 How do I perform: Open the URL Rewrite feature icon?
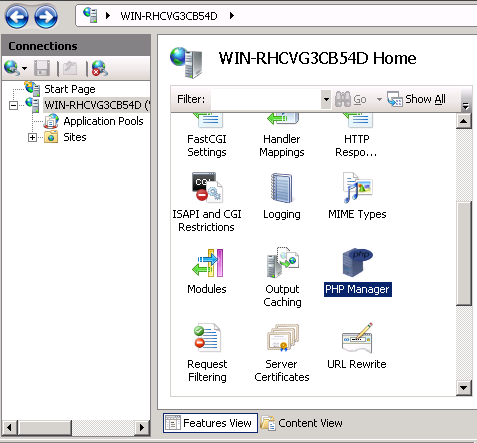[x=357, y=338]
